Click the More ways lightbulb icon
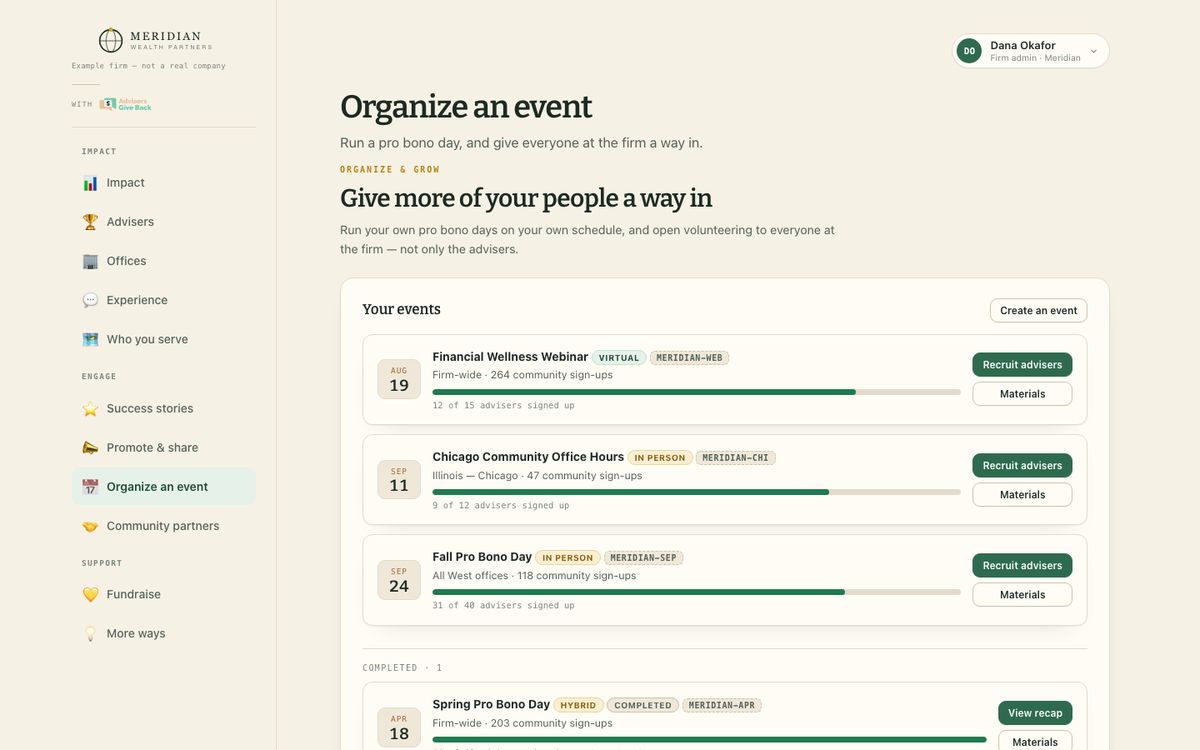 (90, 634)
